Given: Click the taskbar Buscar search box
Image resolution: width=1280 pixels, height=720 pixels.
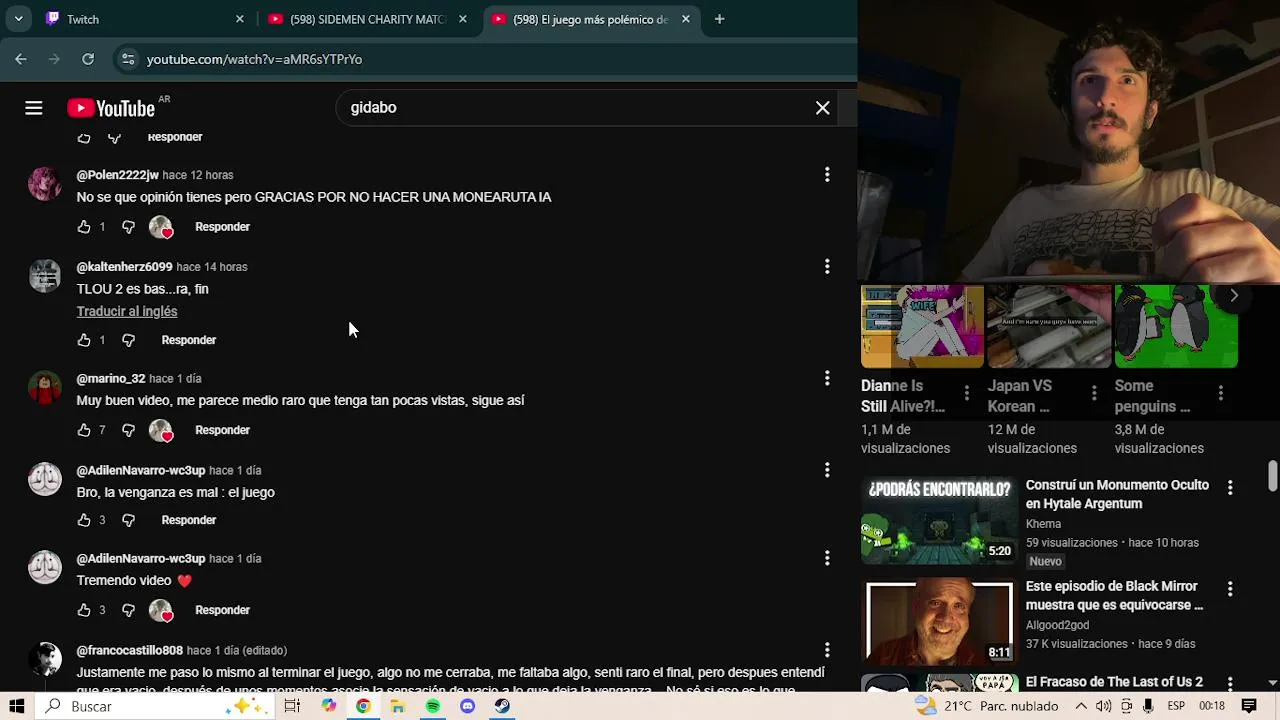Looking at the screenshot, I should click(x=155, y=706).
